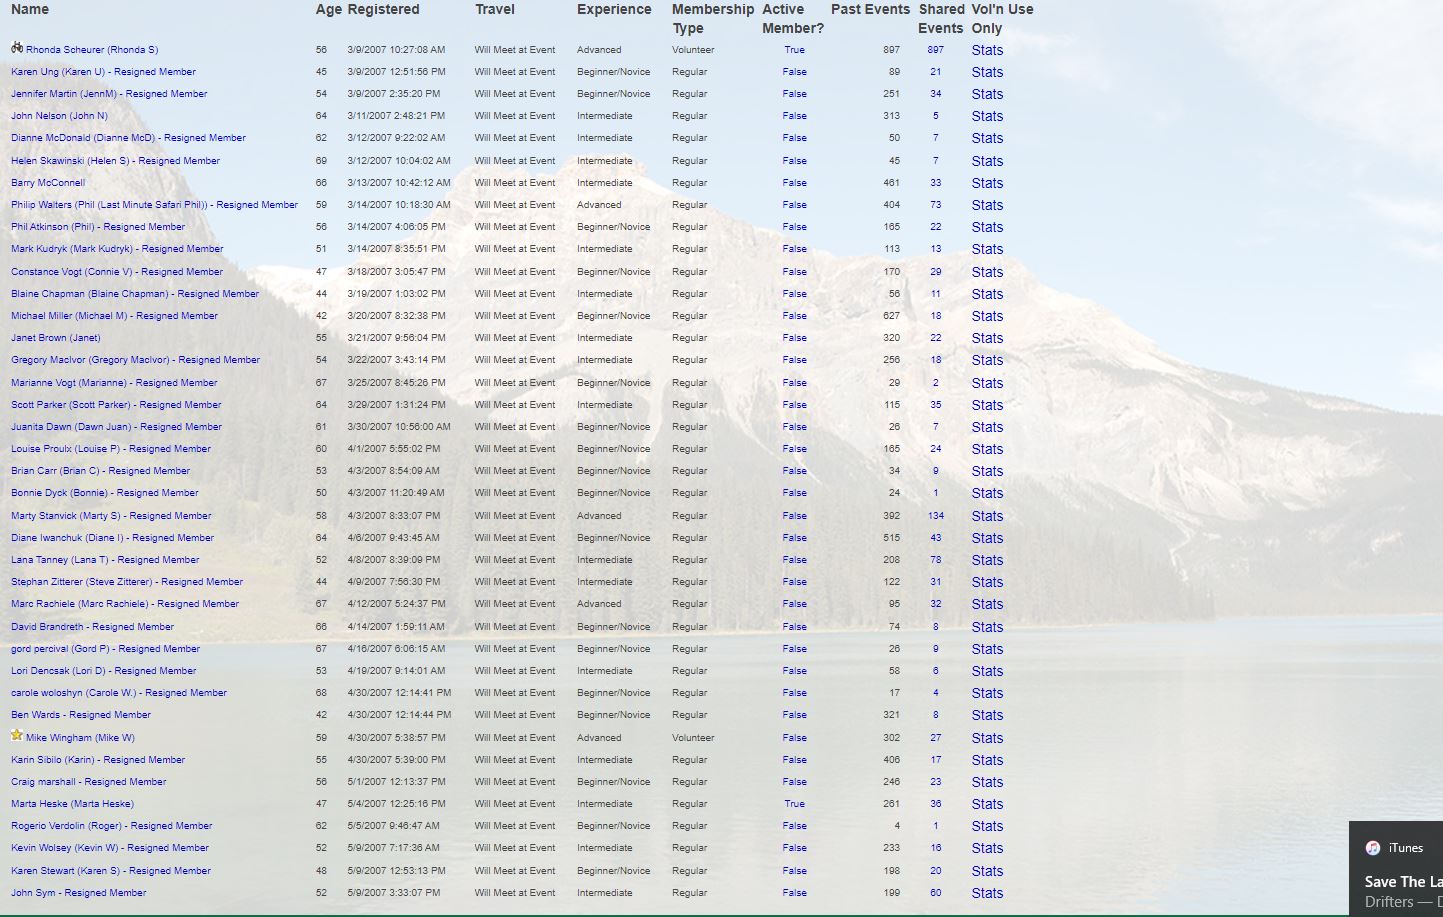This screenshot has height=917, width=1443.
Task: Click the bicycle icon beside Rhonda Scheurer
Action: click(17, 47)
